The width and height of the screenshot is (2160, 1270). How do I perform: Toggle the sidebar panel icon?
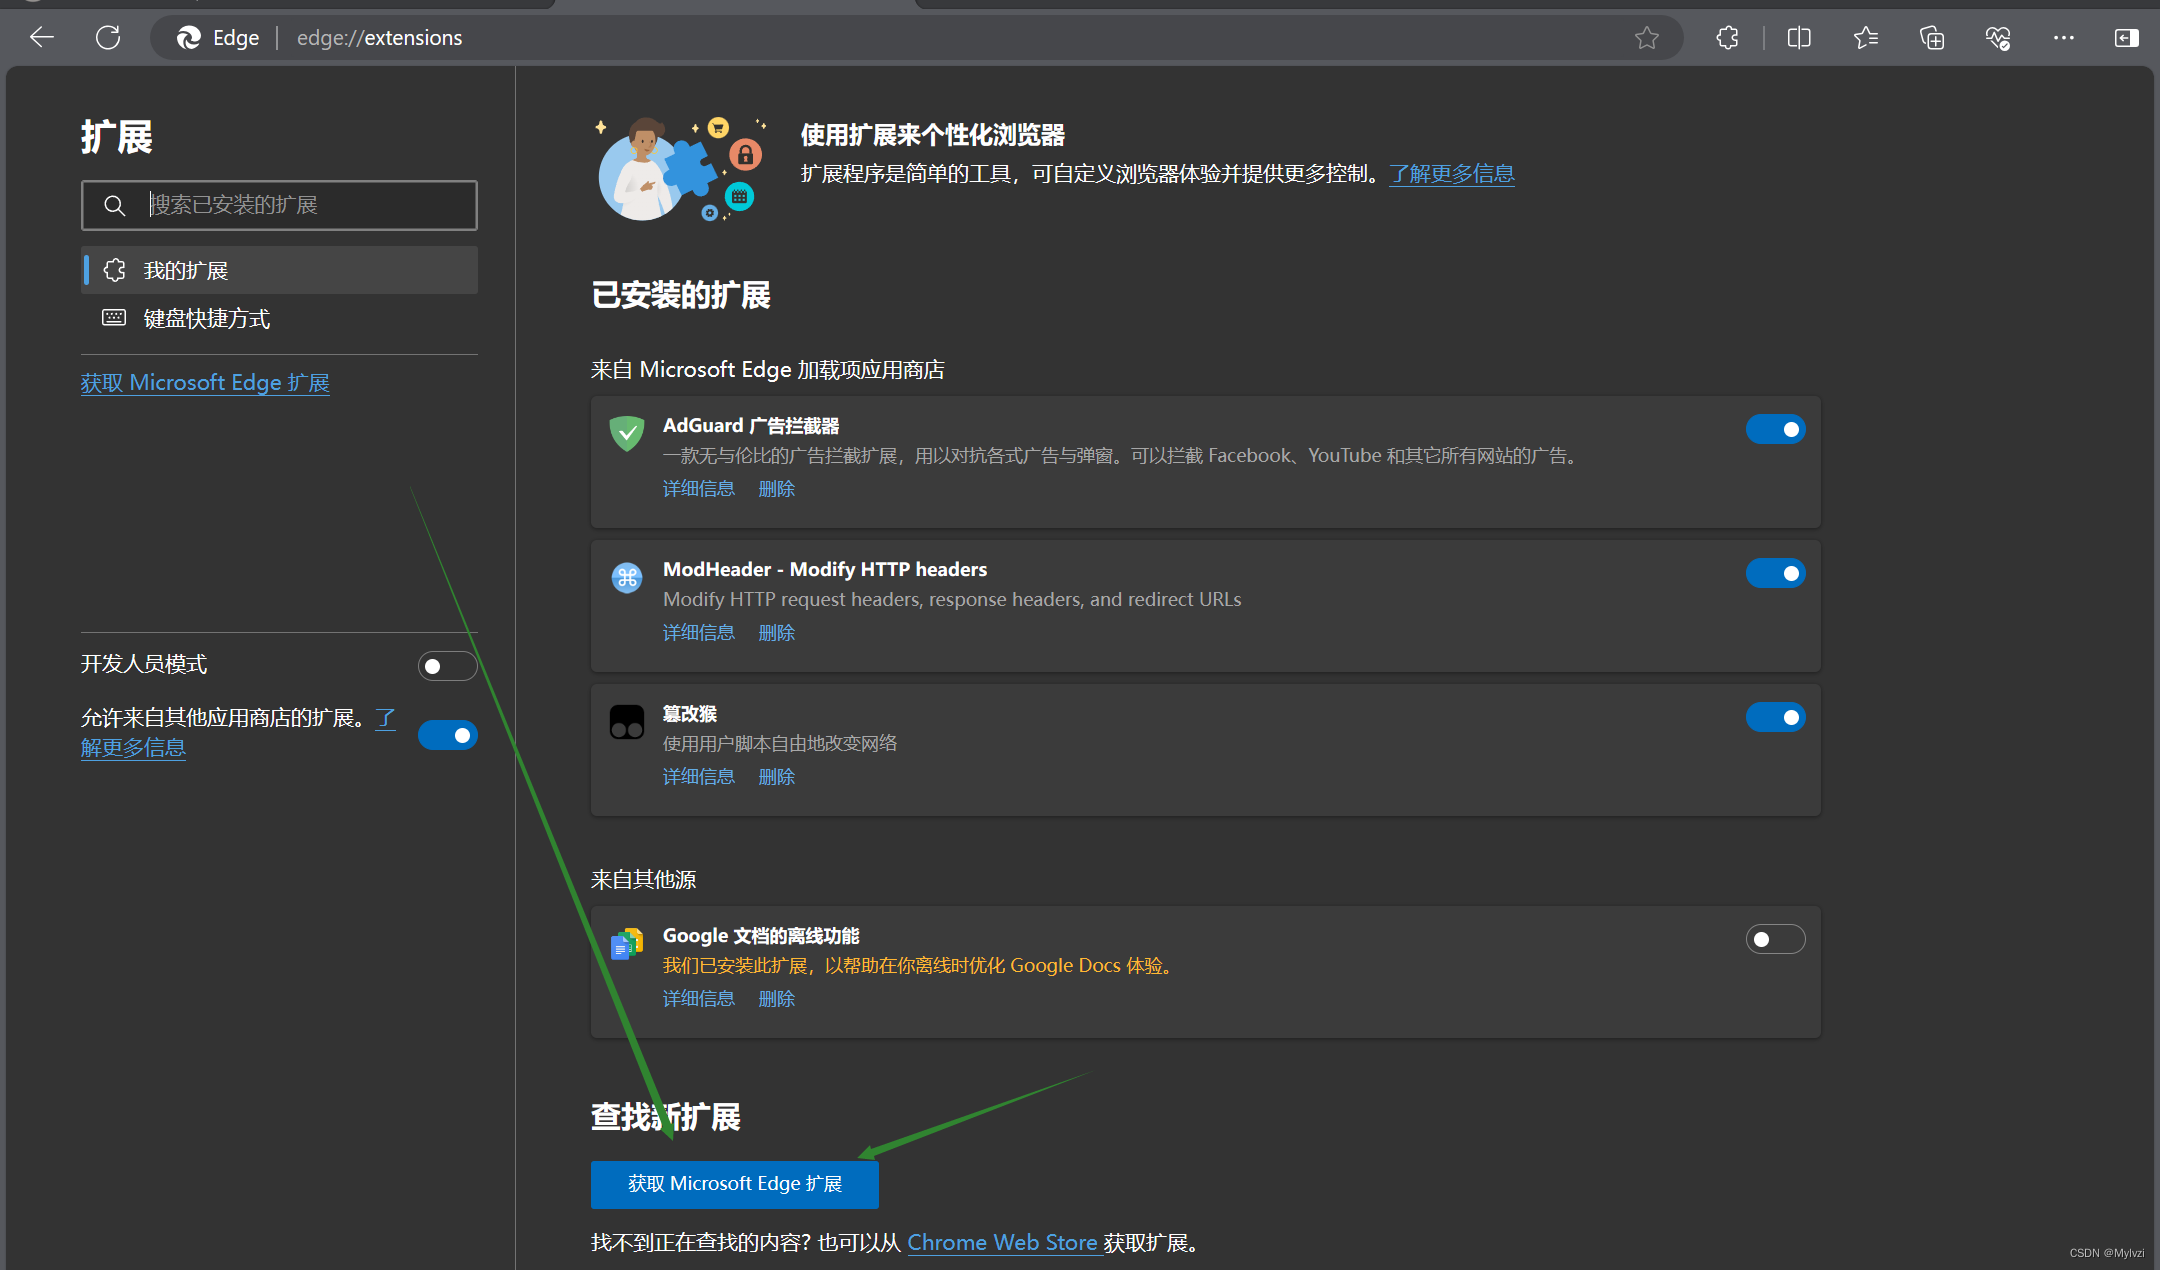tap(2127, 38)
